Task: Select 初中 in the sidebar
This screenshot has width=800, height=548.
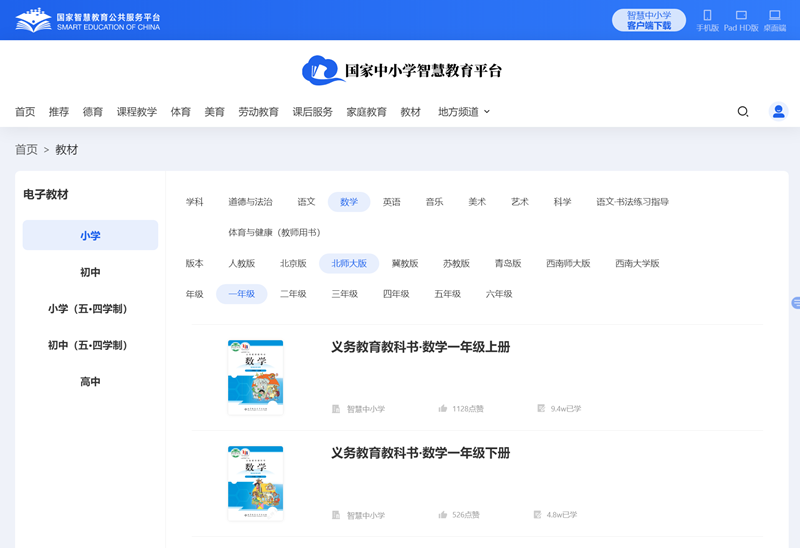Action: click(90, 272)
